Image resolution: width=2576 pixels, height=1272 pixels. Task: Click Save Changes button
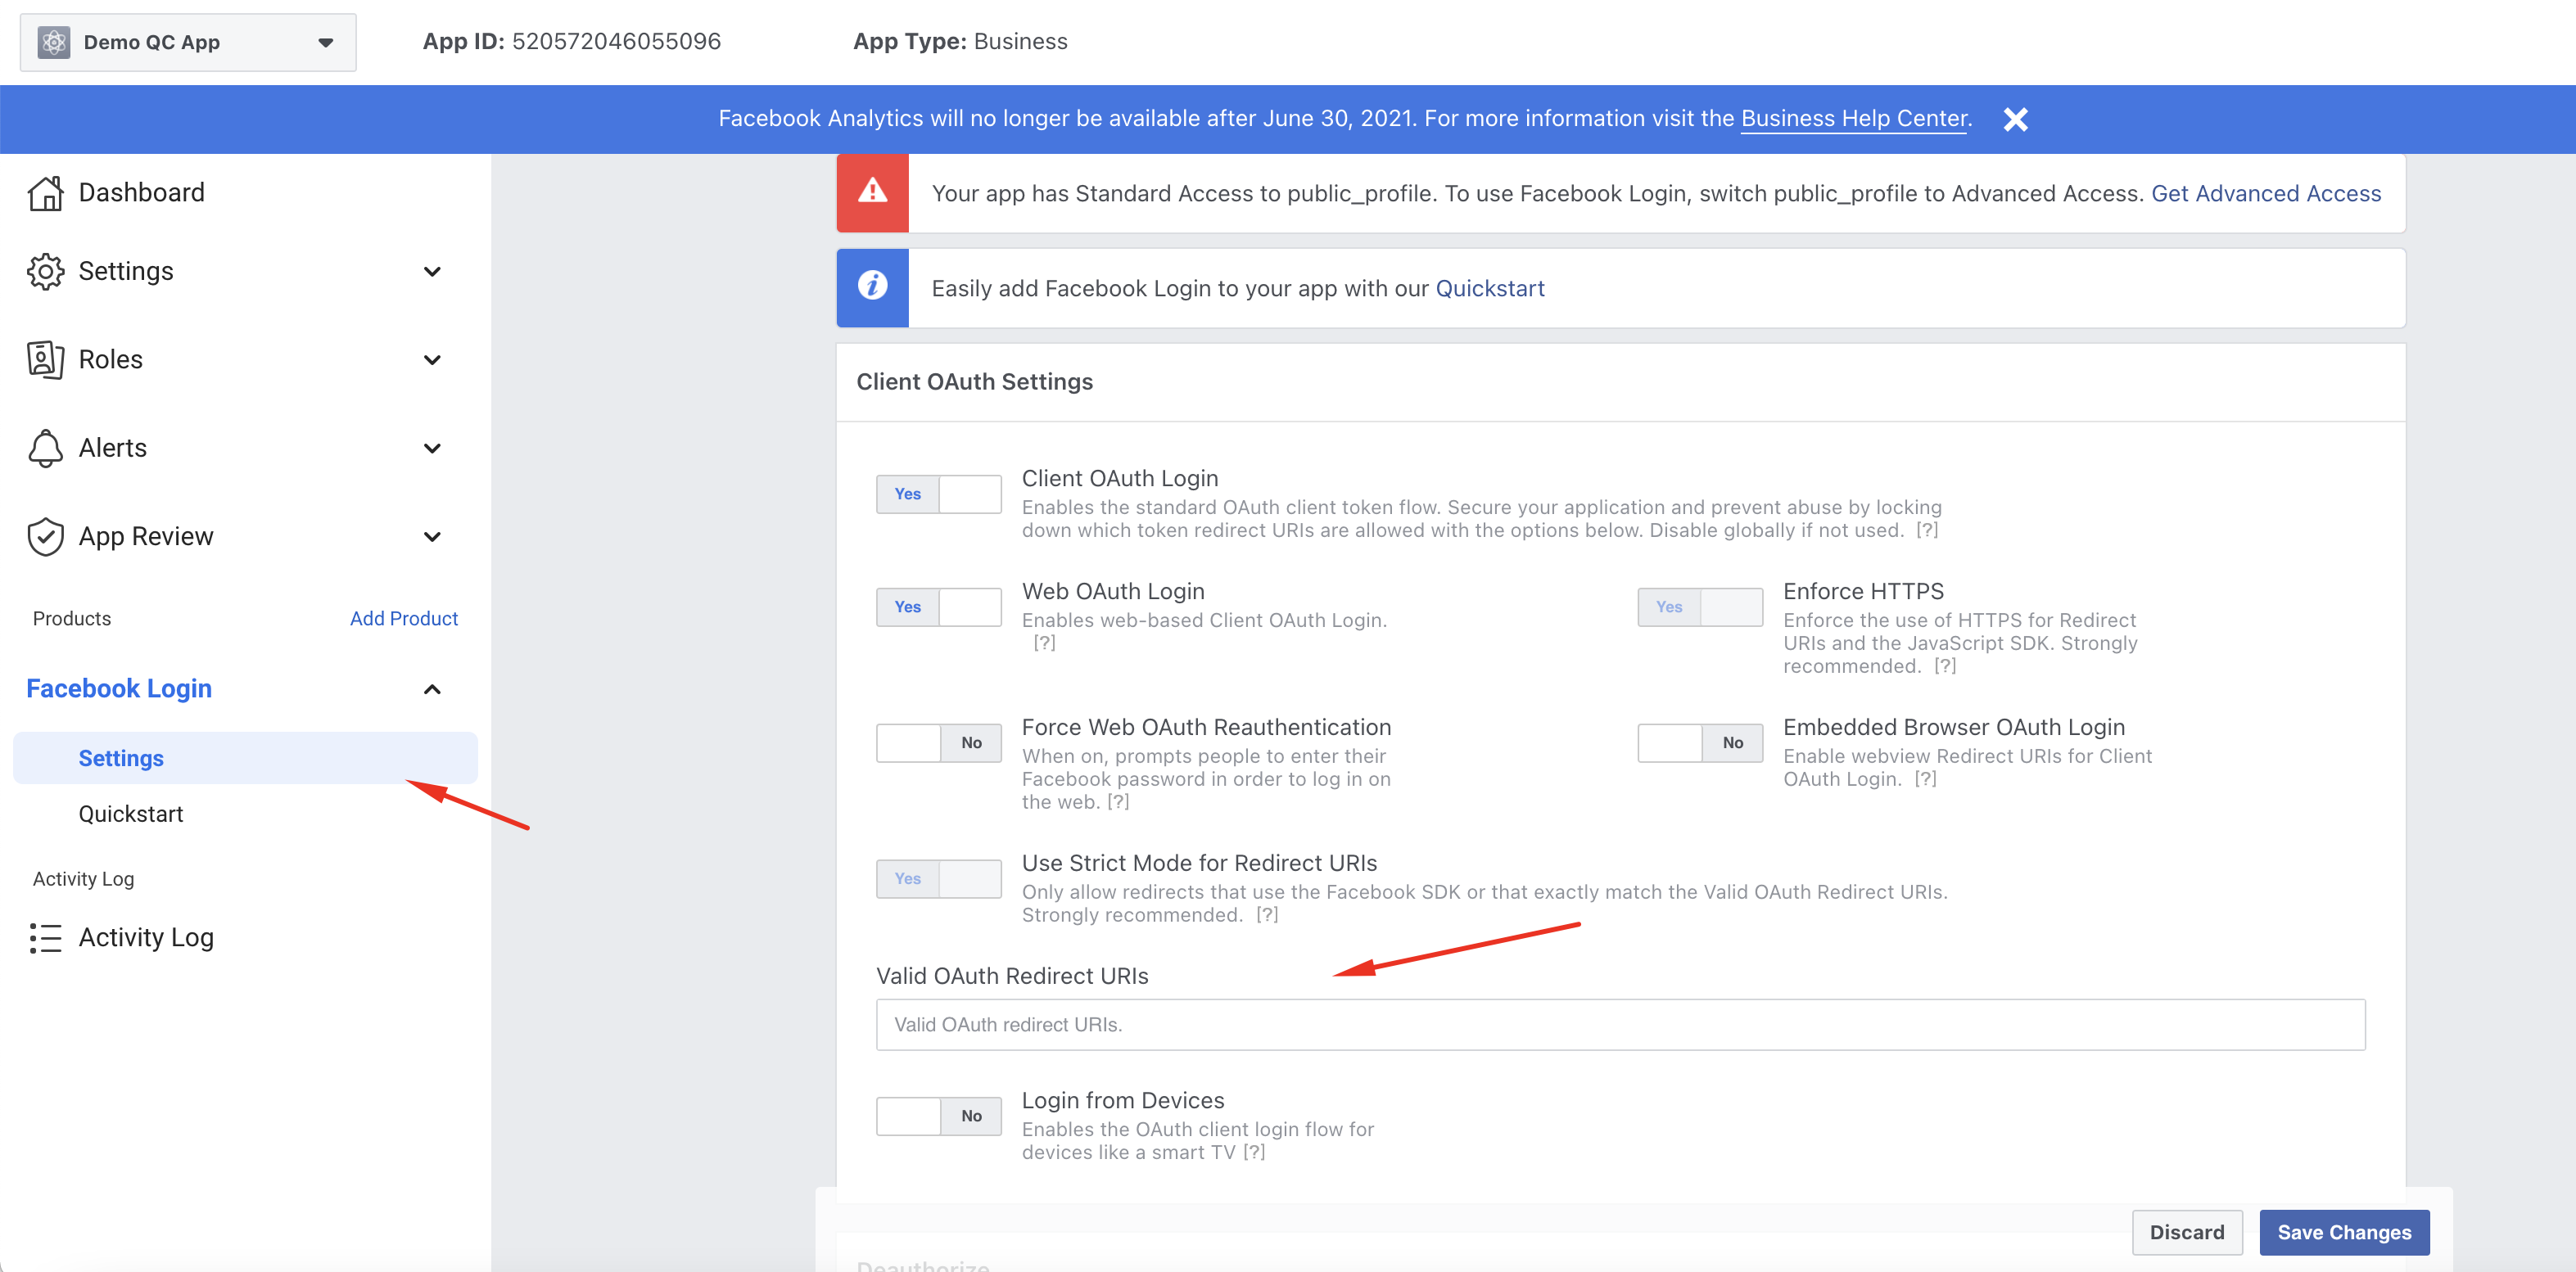(2344, 1233)
